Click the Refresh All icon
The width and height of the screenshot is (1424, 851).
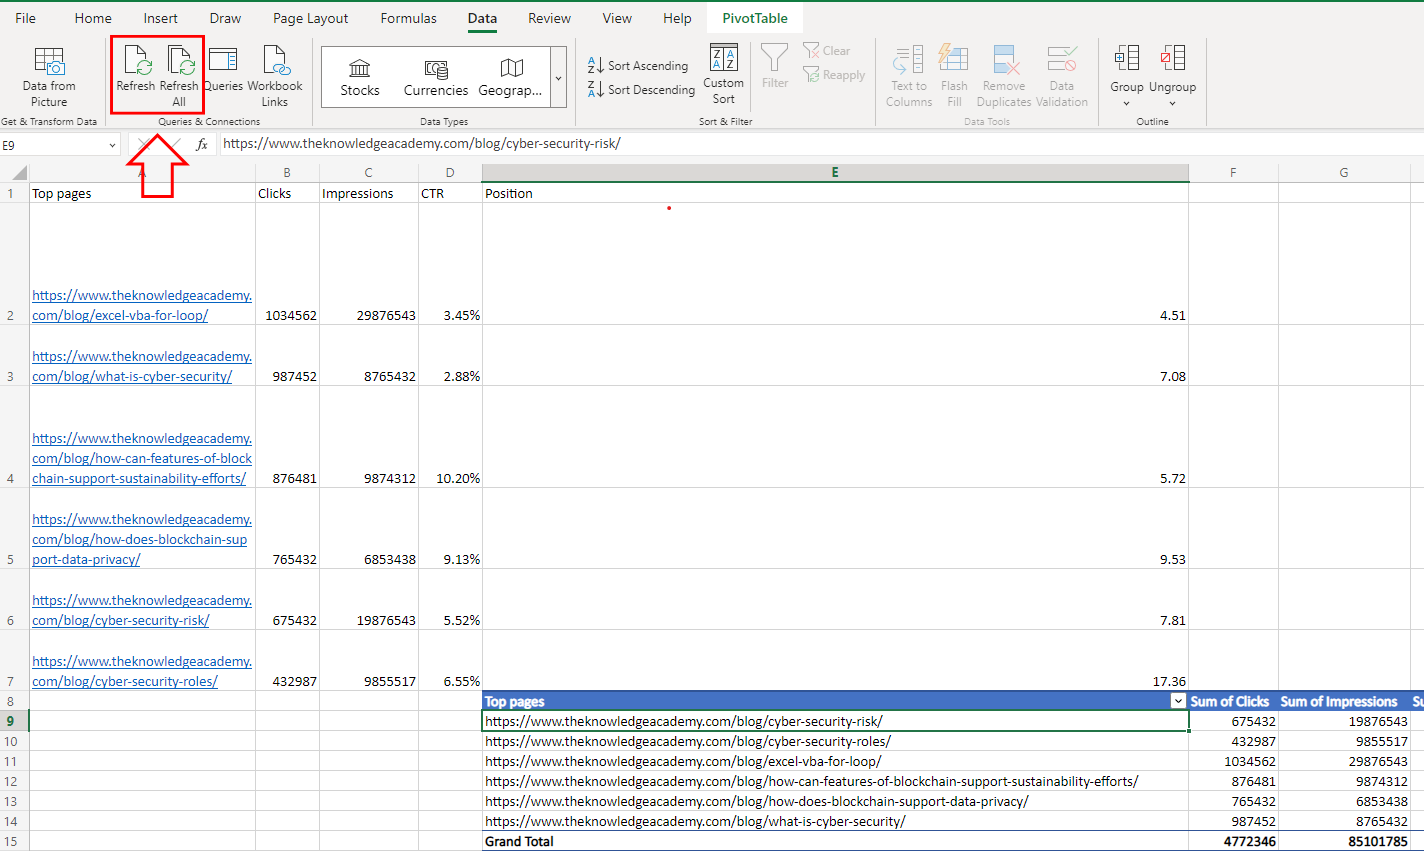click(x=180, y=62)
